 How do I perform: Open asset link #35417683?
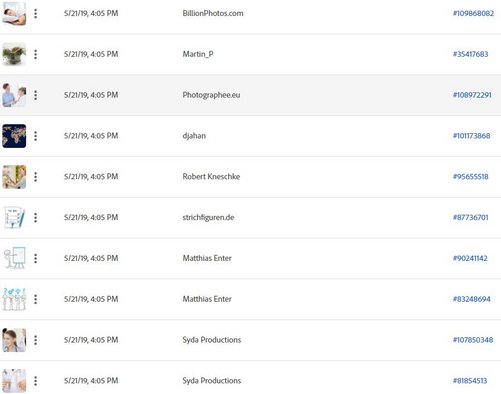pyautogui.click(x=470, y=54)
